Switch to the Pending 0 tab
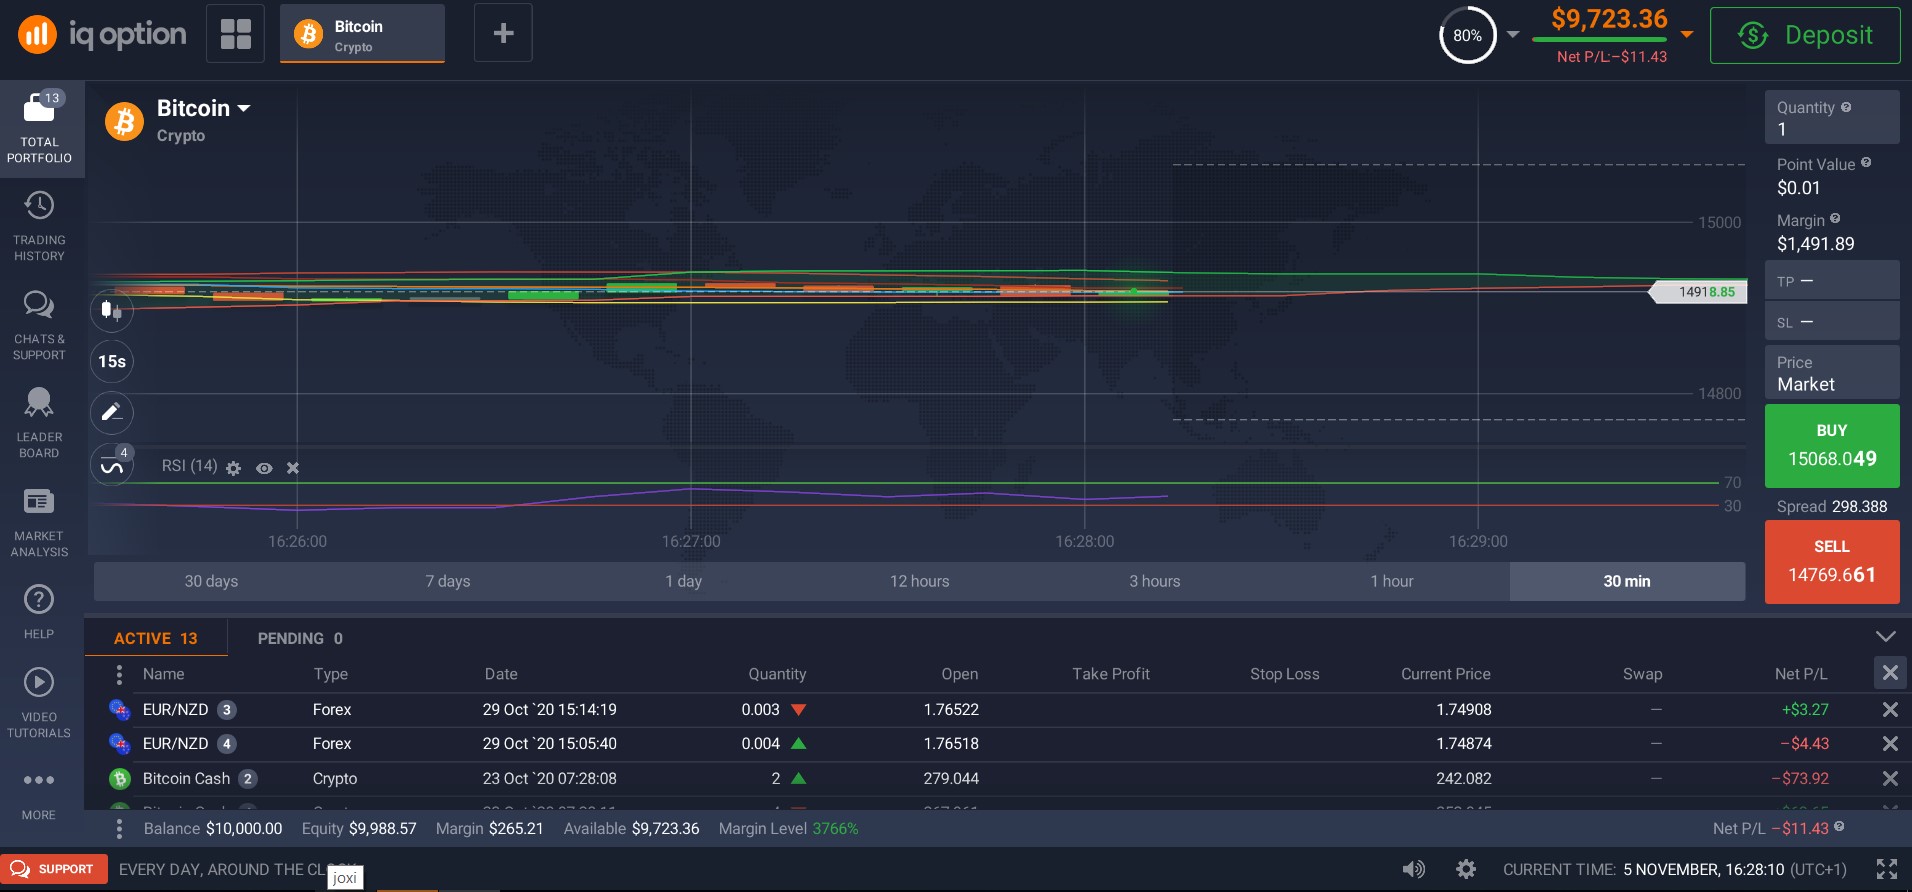This screenshot has height=892, width=1912. 300,638
